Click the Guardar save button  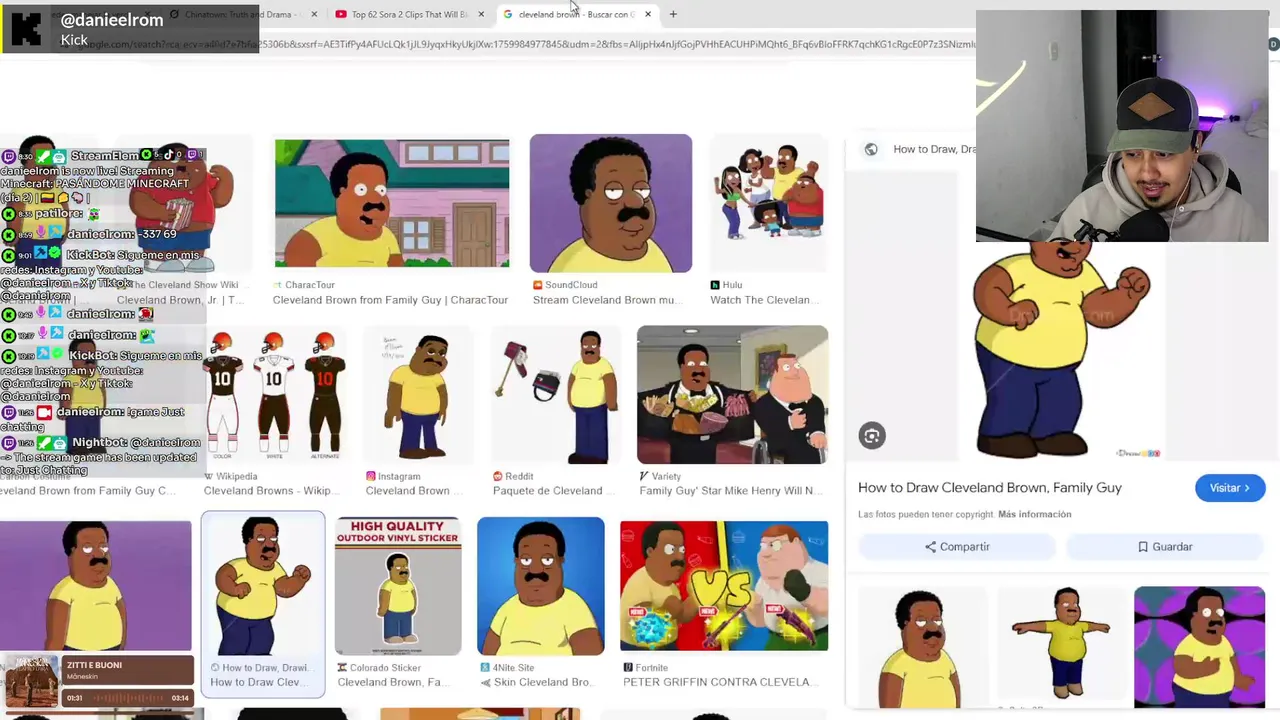point(1165,547)
